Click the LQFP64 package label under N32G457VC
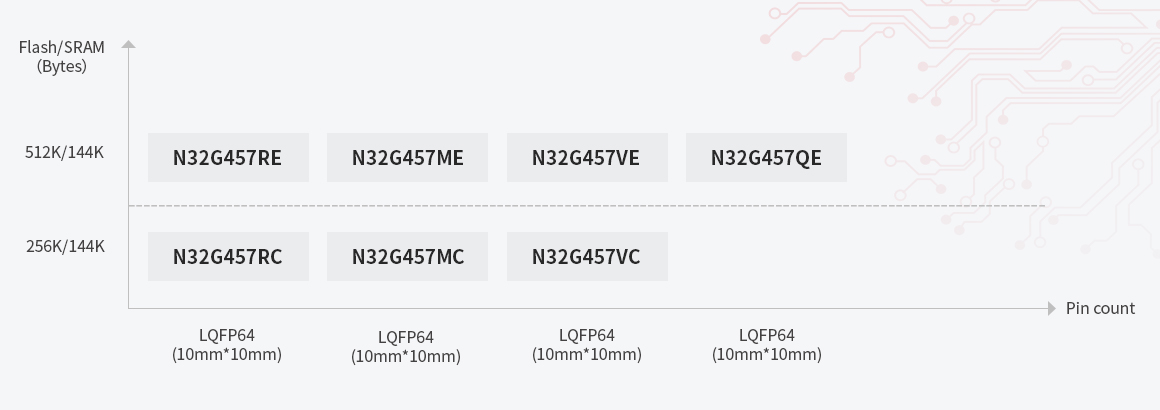 [x=587, y=345]
